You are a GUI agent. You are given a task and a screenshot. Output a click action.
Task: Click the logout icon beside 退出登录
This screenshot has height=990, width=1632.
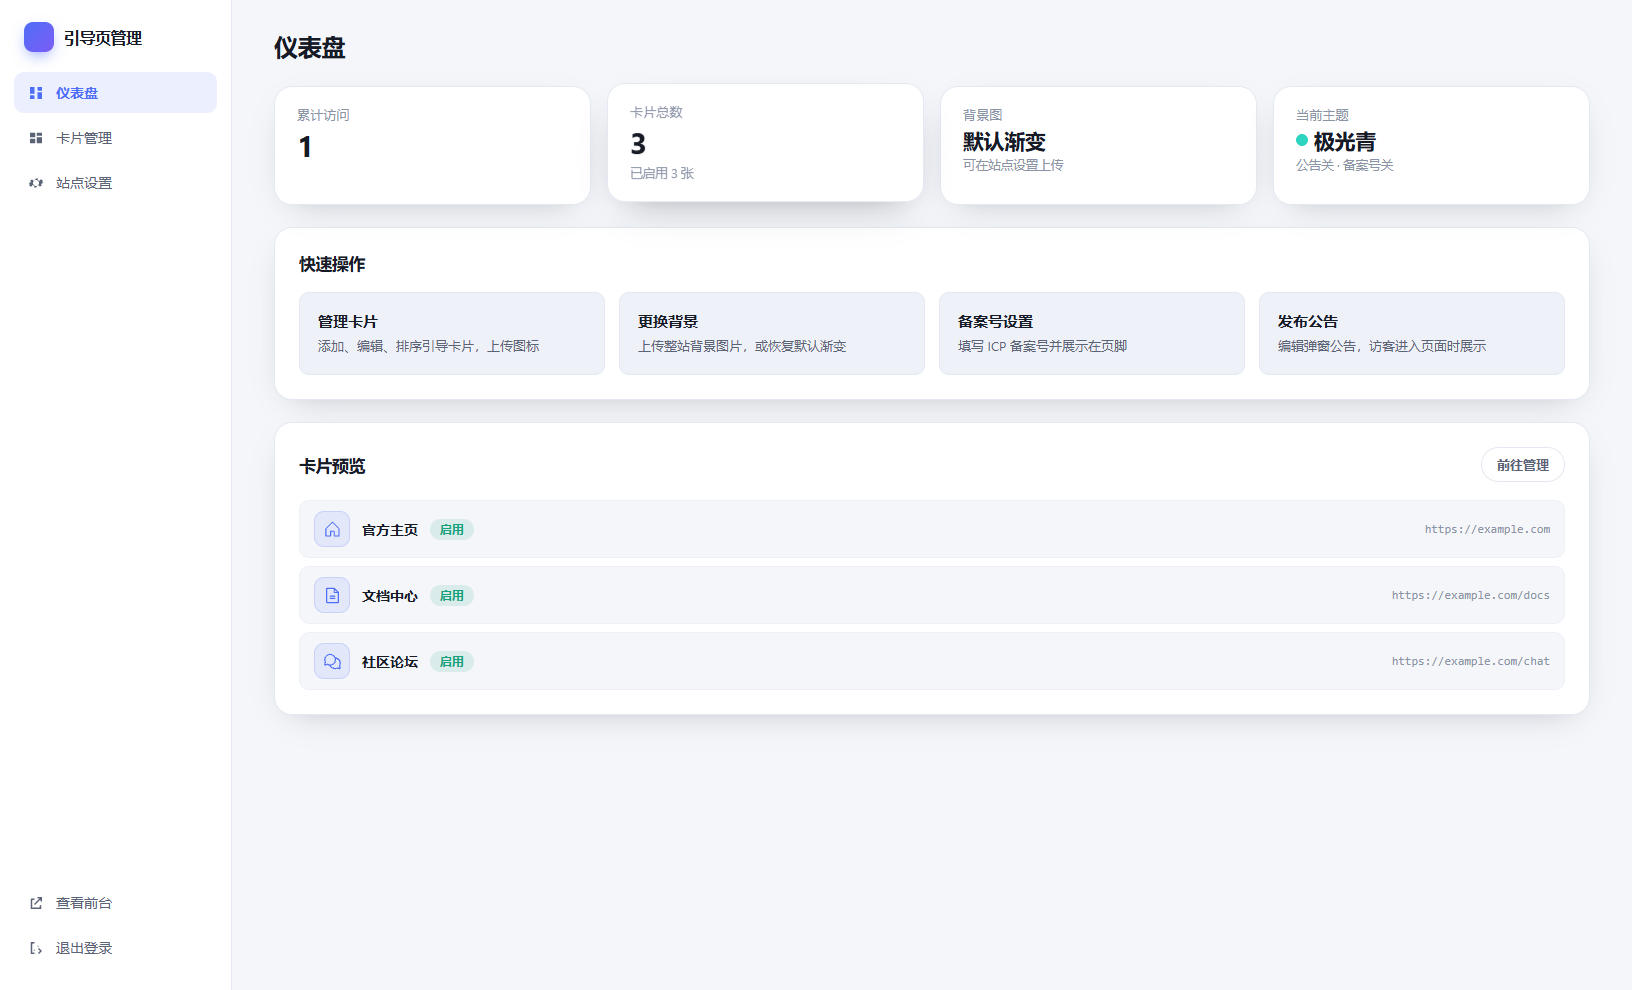36,948
